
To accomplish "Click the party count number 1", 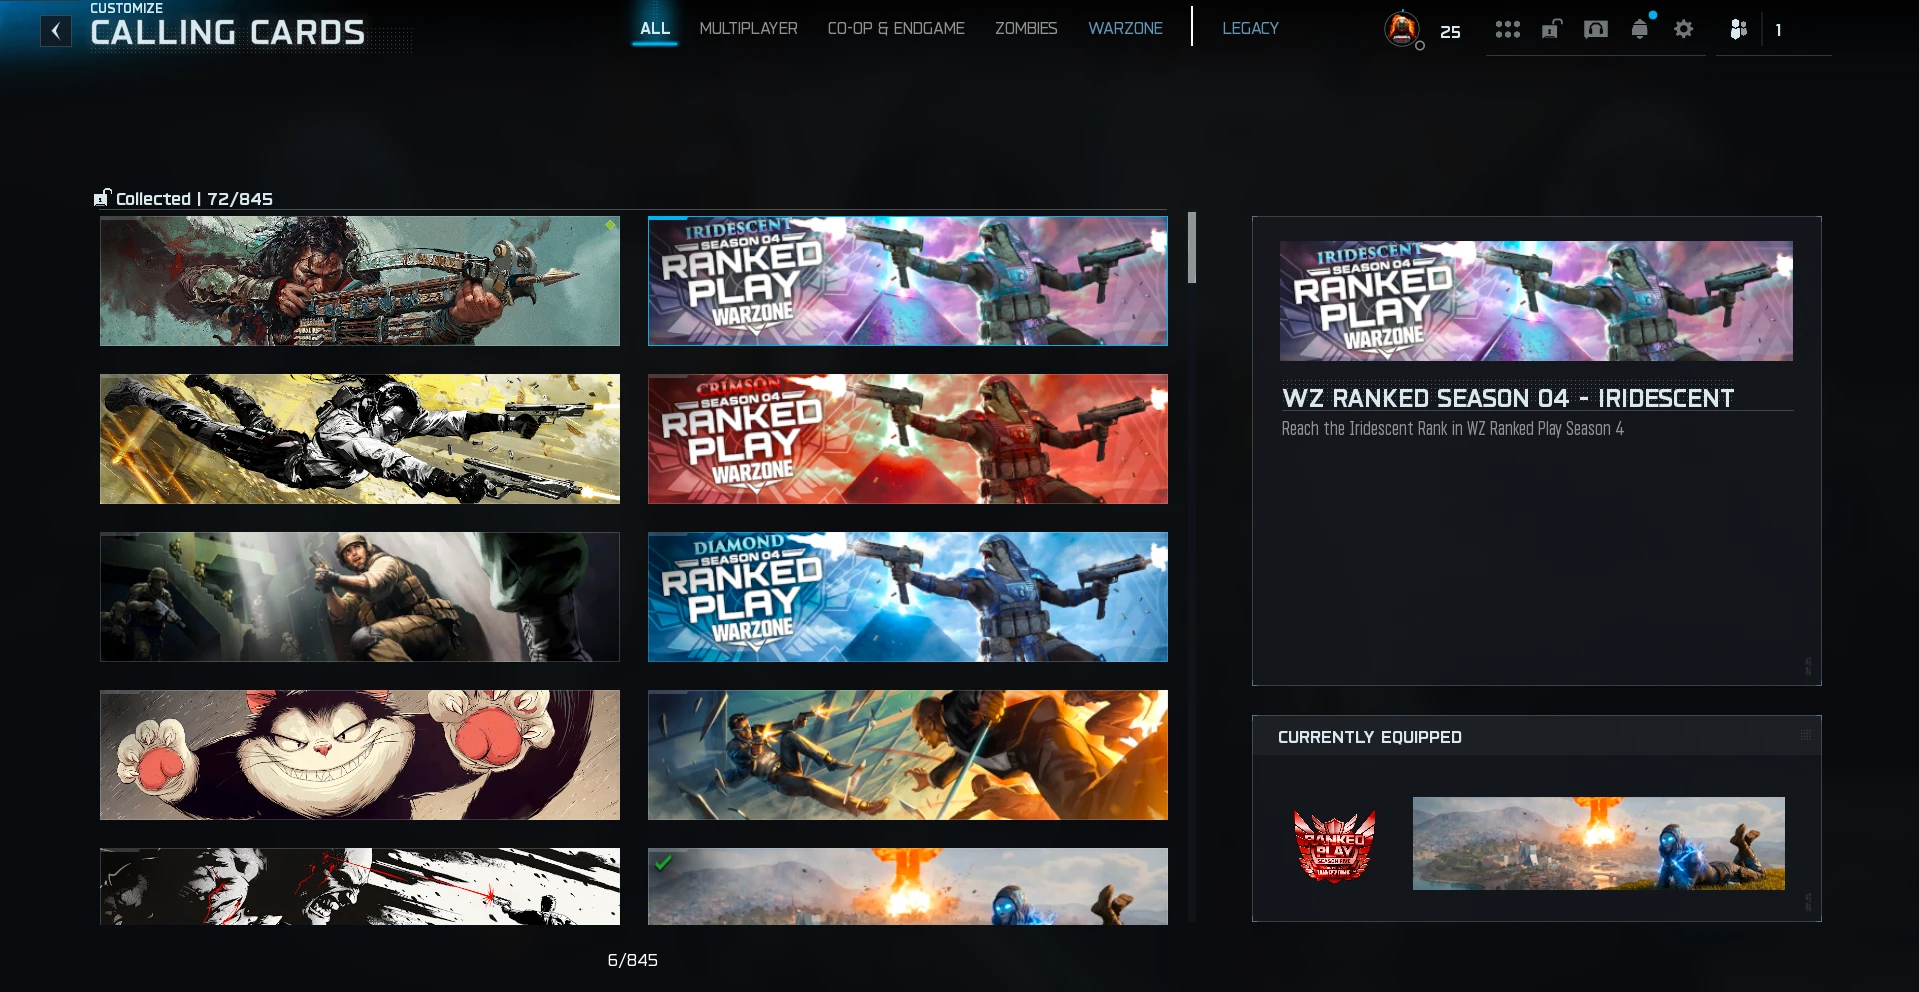I will click(x=1778, y=31).
